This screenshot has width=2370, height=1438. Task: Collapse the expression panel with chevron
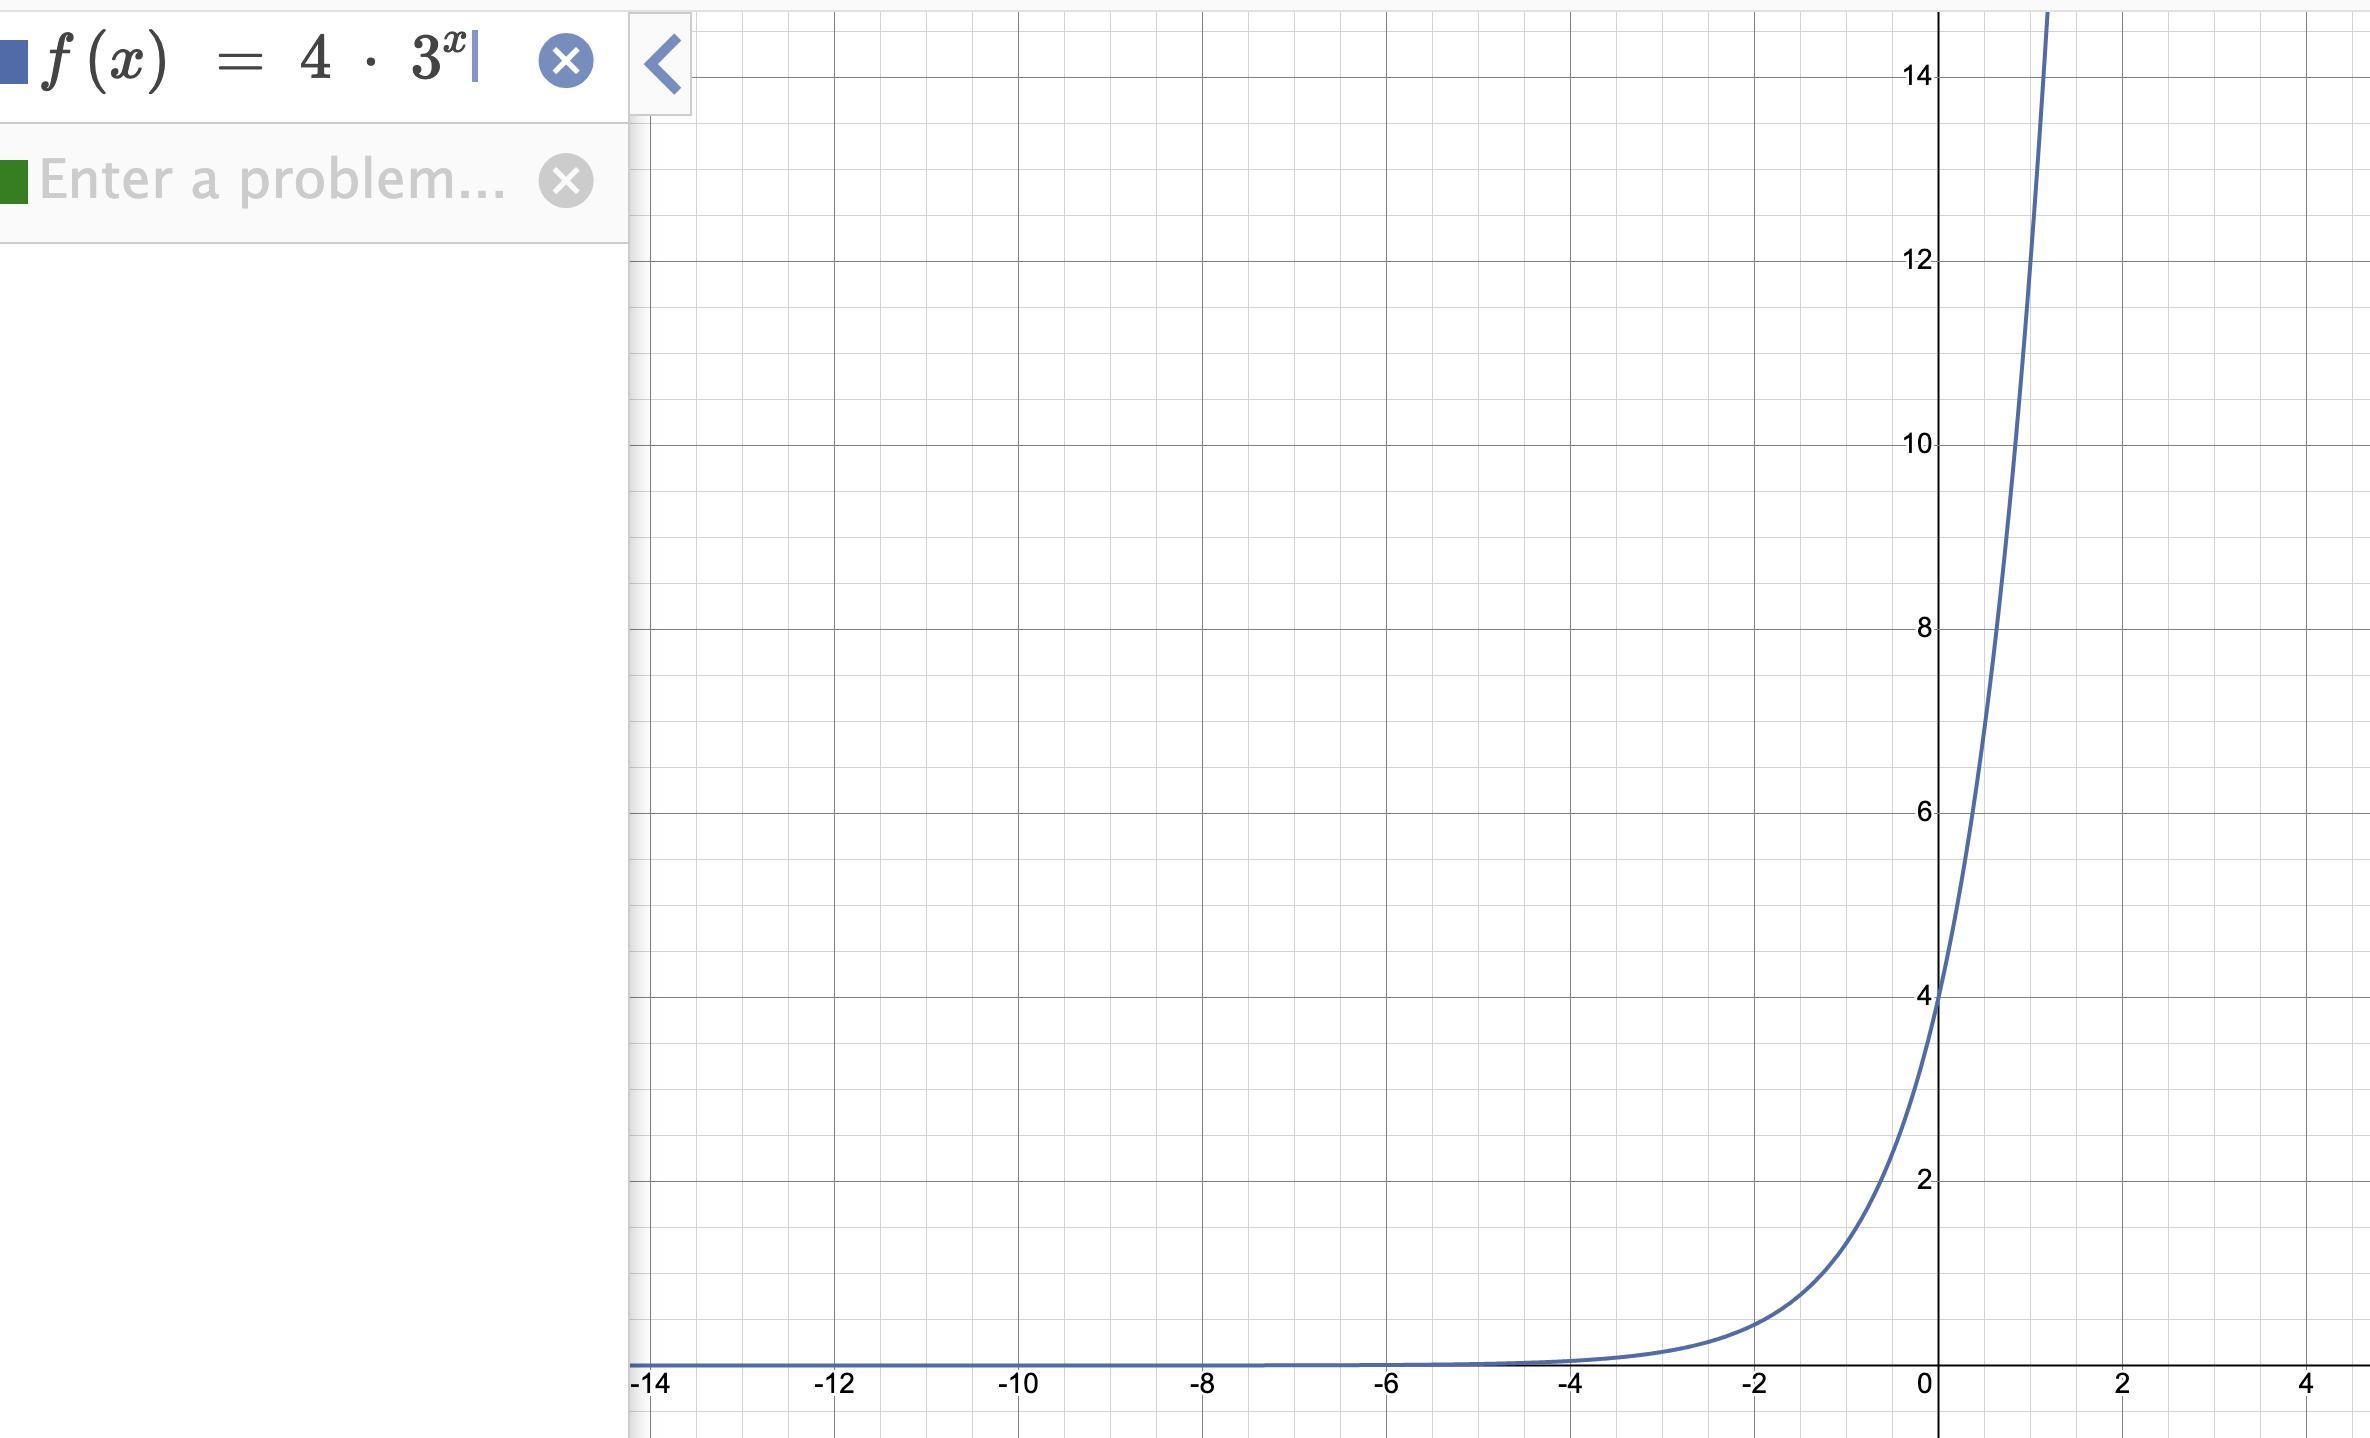[662, 64]
